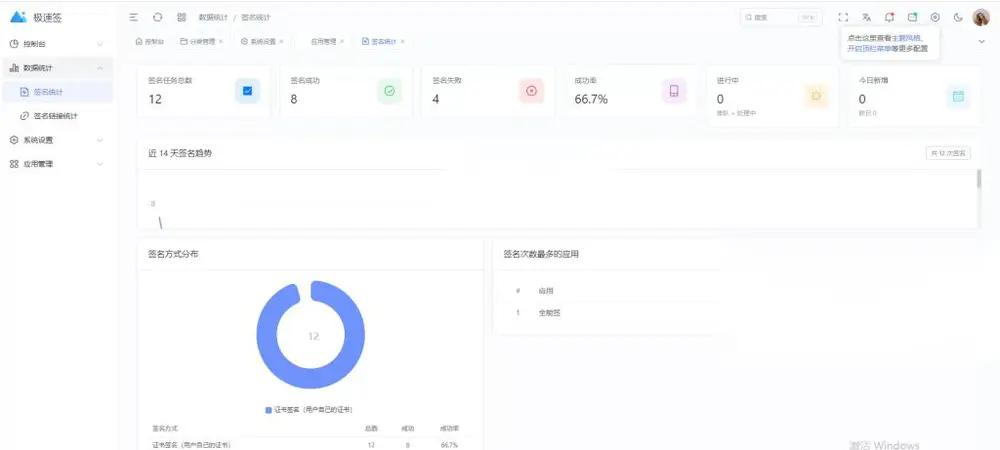Open the notifications bell icon
The image size is (1000, 450).
click(x=890, y=17)
